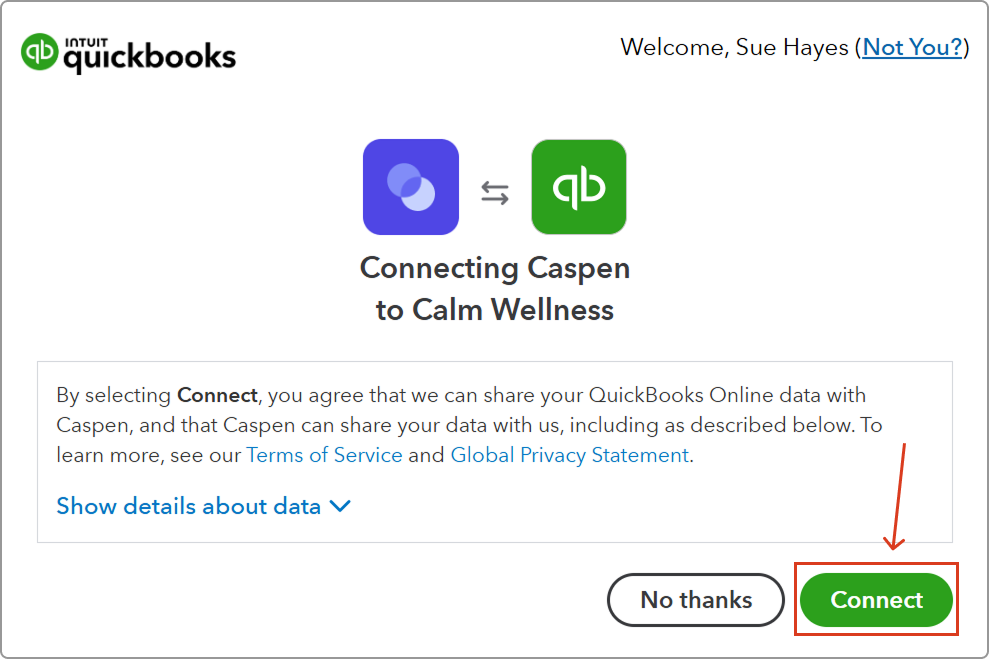This screenshot has height=659, width=989.
Task: Click the down chevron beside Show details
Action: tap(340, 506)
